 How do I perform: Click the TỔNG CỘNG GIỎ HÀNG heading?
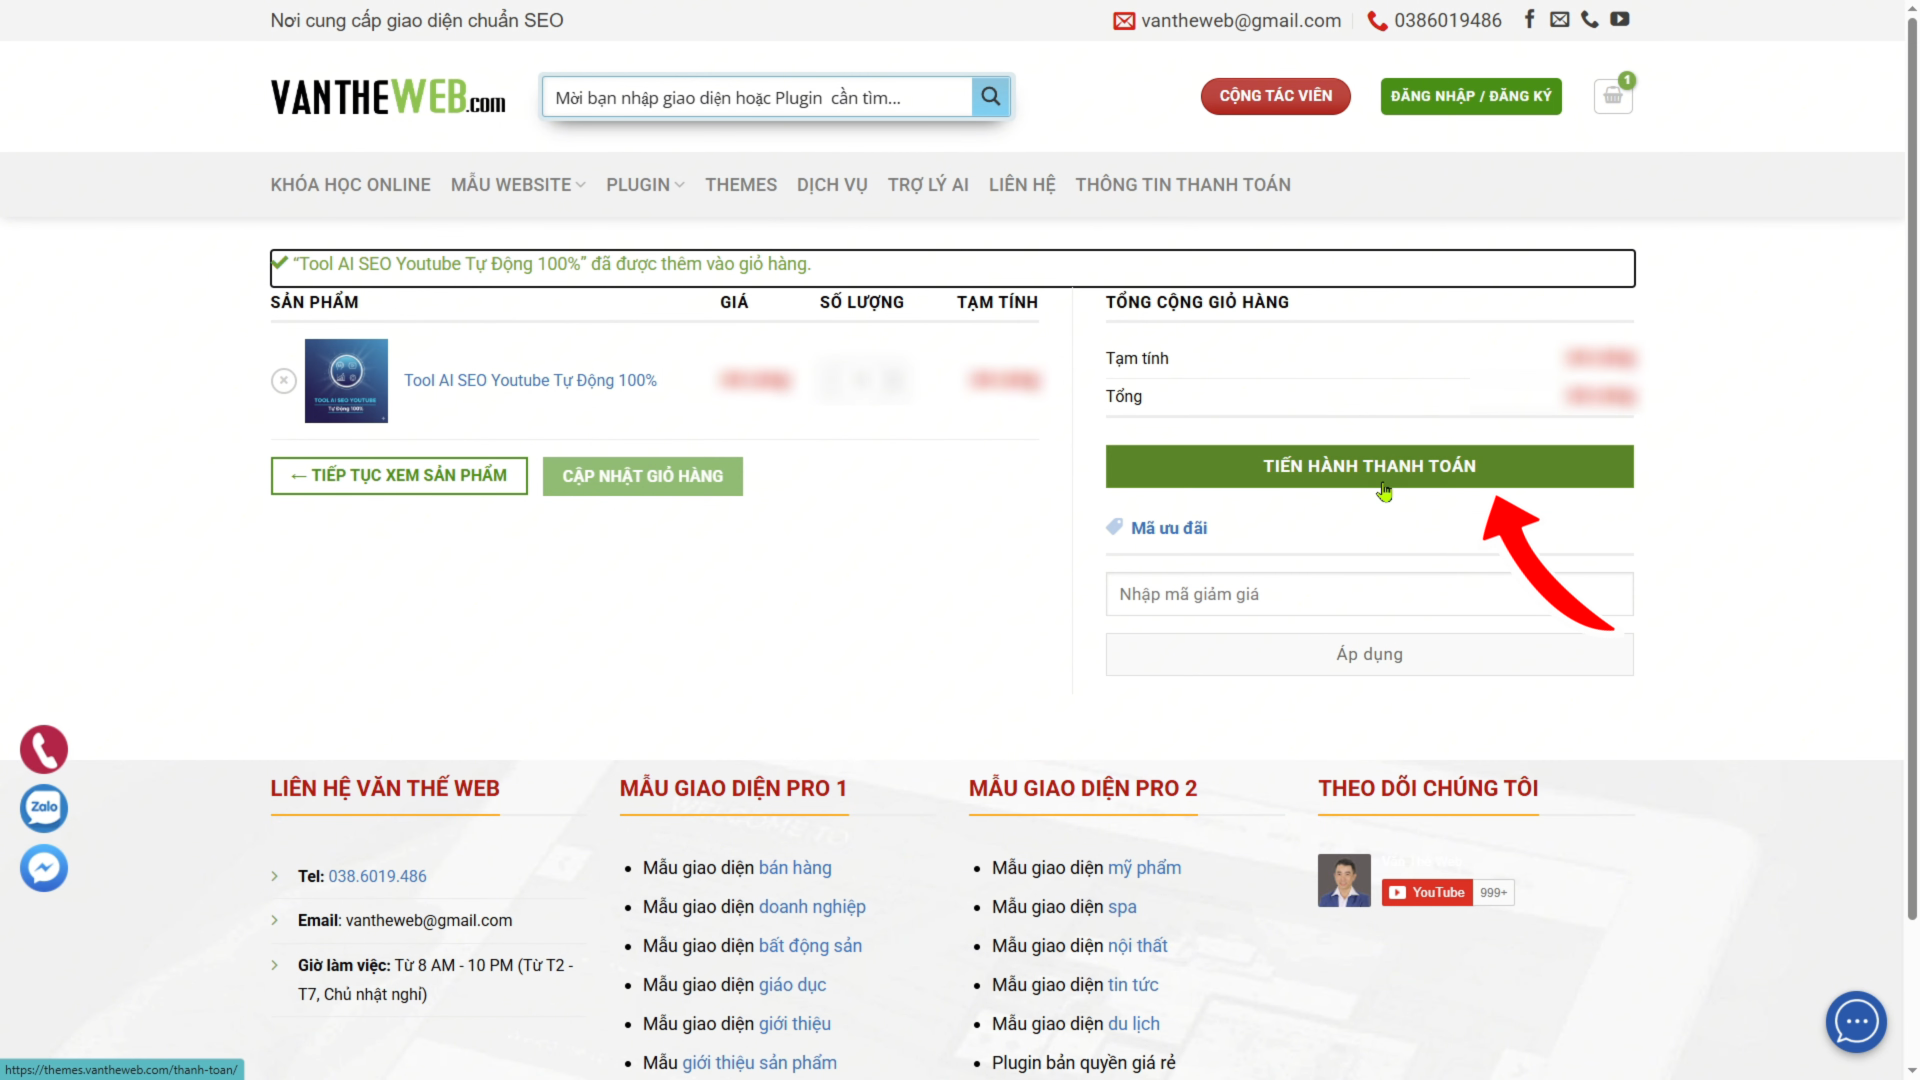pos(1197,302)
